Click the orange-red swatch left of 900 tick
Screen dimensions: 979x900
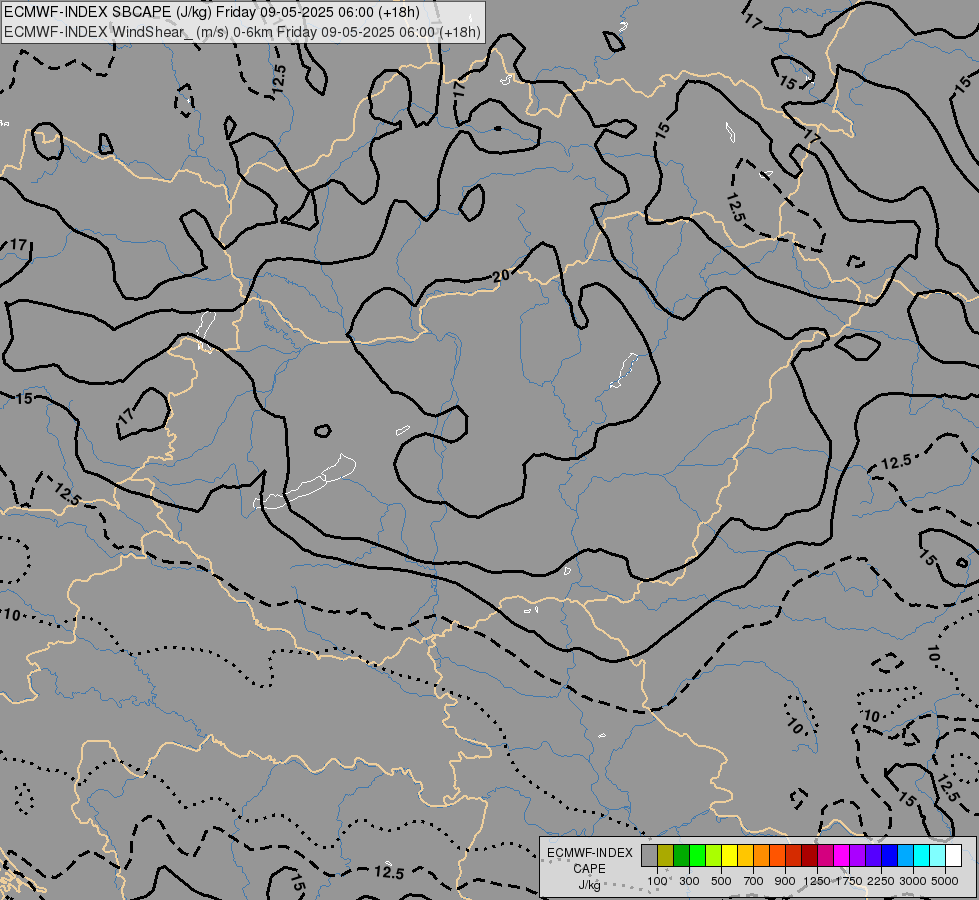click(x=777, y=855)
